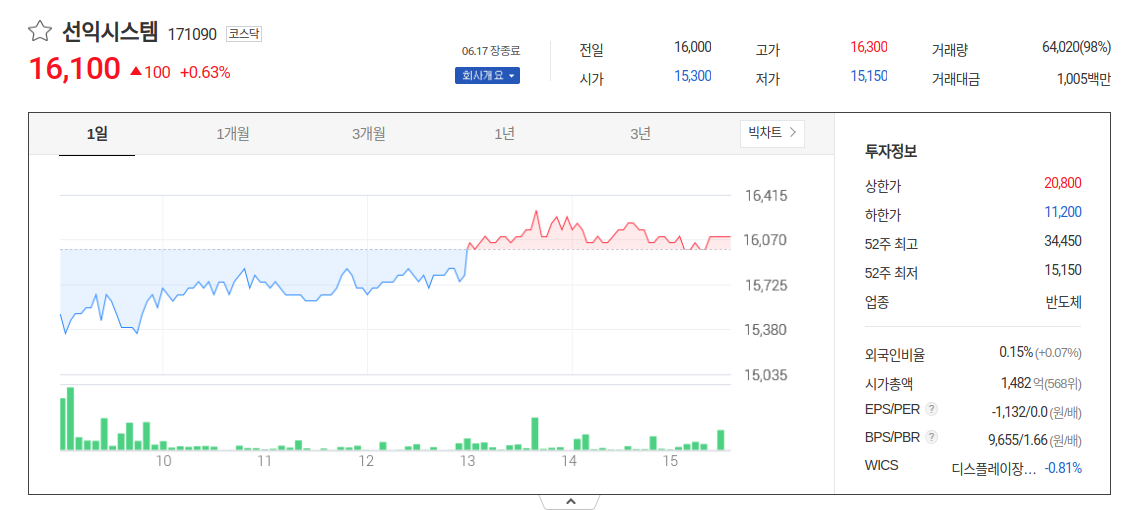Click the 16,415 price axis label
This screenshot has height=510, width=1124.
(x=766, y=196)
